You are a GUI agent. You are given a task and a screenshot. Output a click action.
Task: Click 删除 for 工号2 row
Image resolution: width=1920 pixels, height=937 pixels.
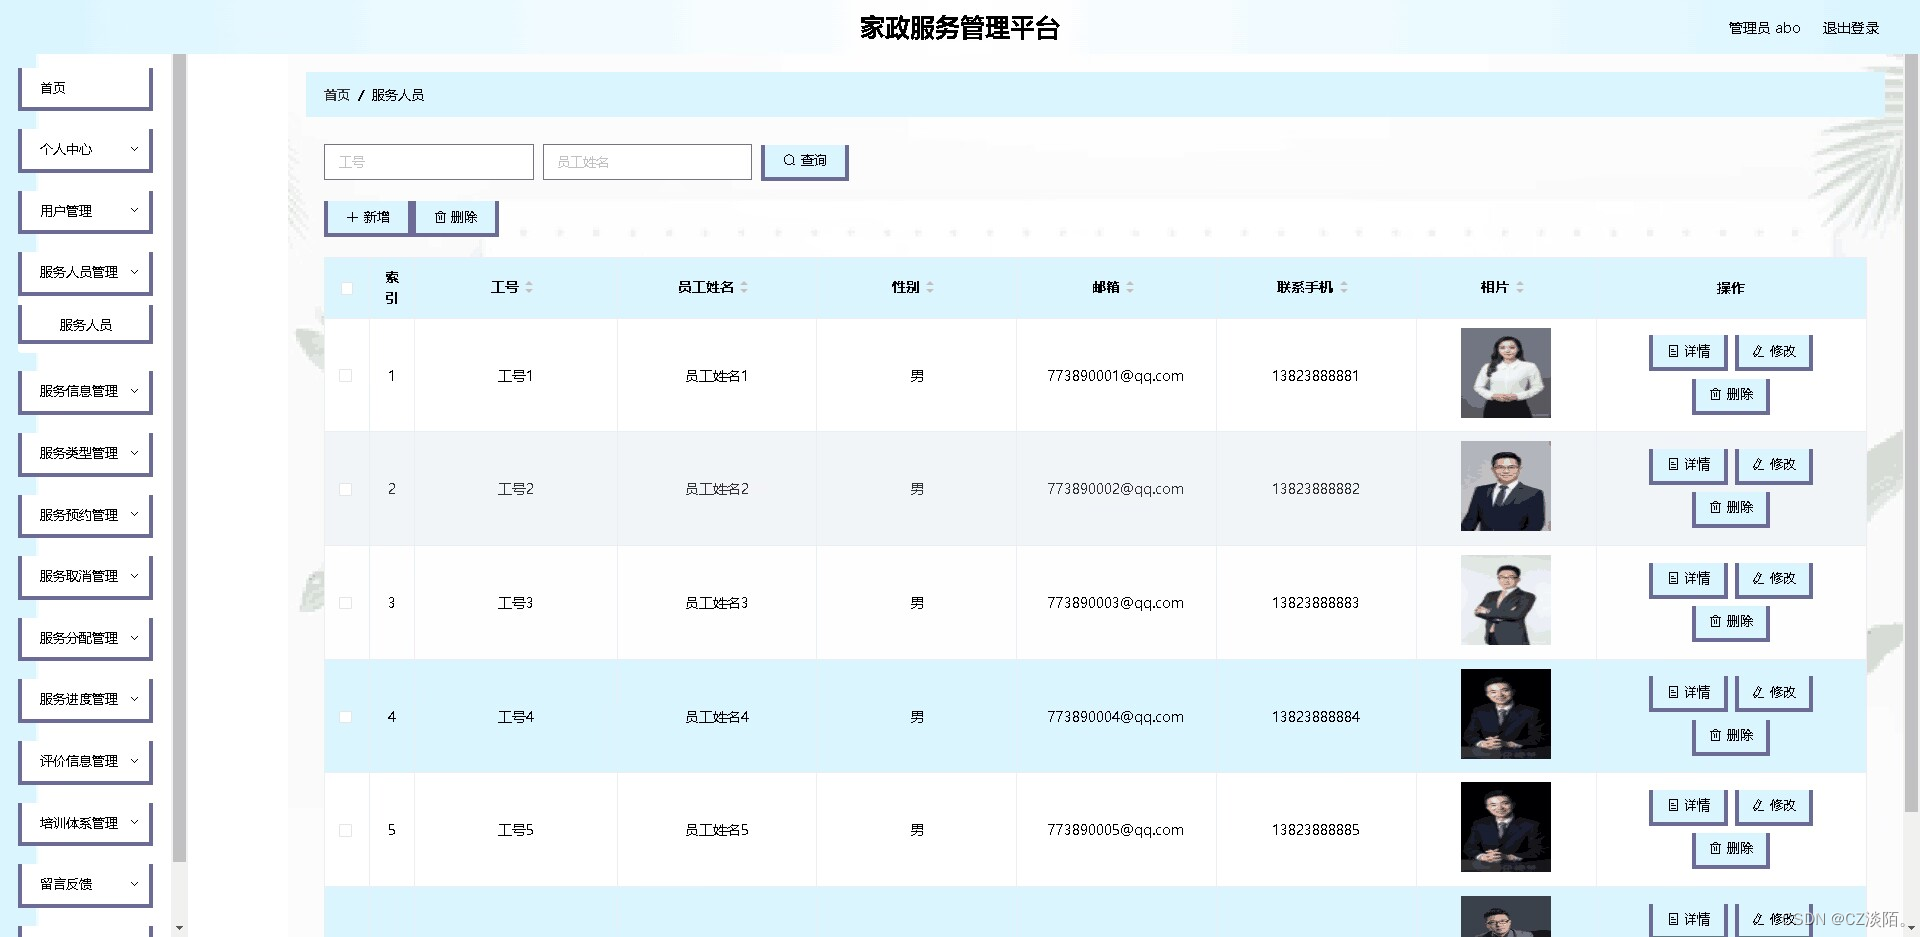(x=1730, y=507)
